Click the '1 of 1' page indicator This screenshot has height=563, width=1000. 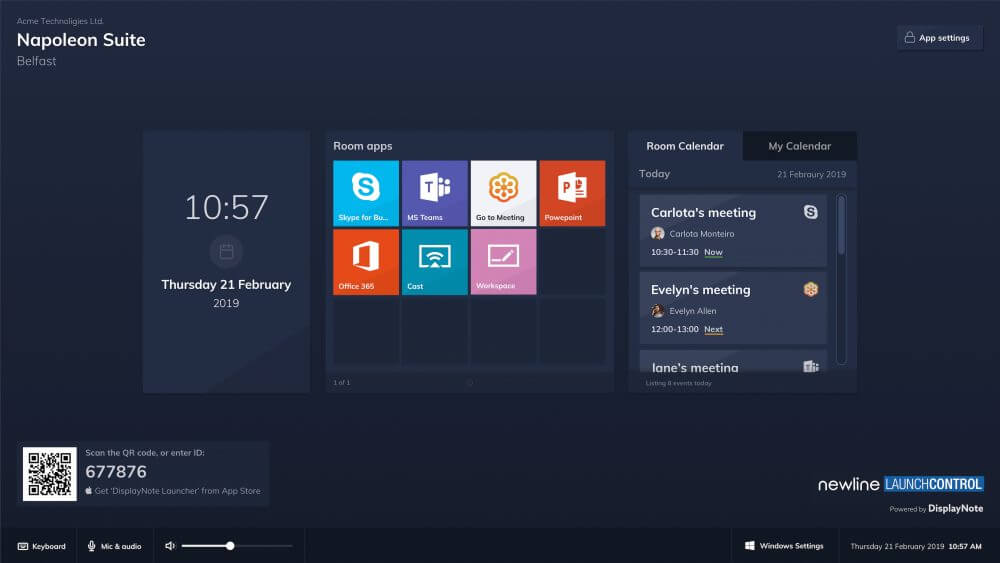coord(341,383)
